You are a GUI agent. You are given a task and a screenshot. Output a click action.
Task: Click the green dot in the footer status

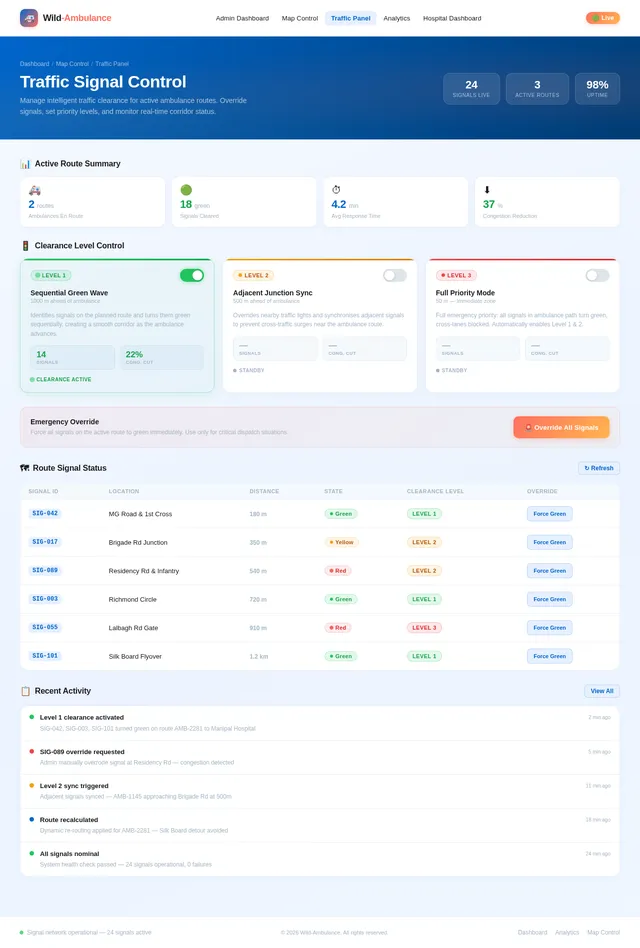coord(22,932)
